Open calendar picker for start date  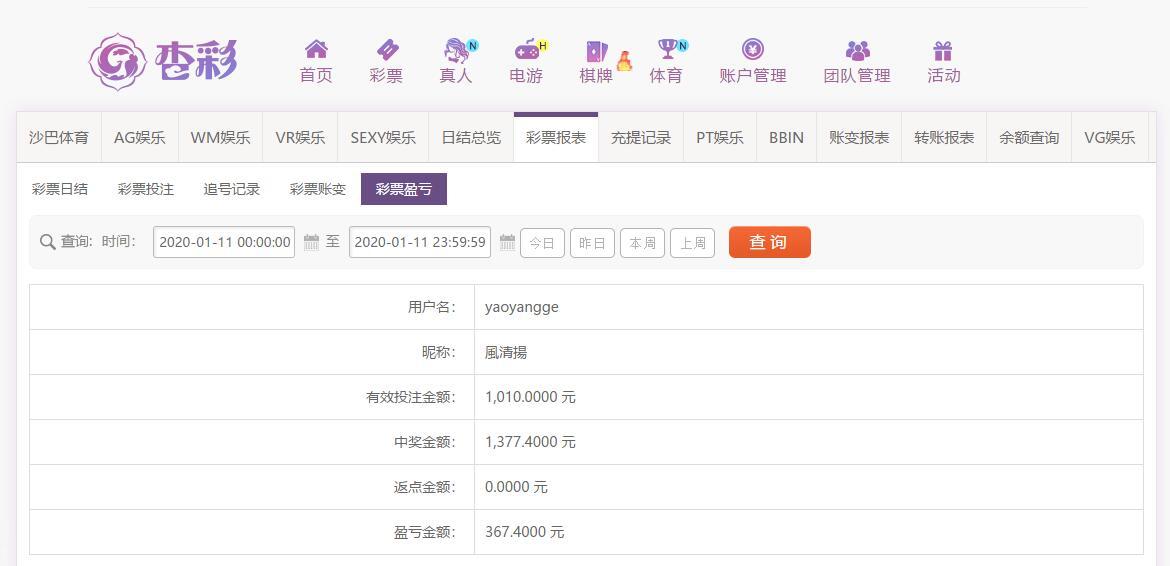[311, 242]
